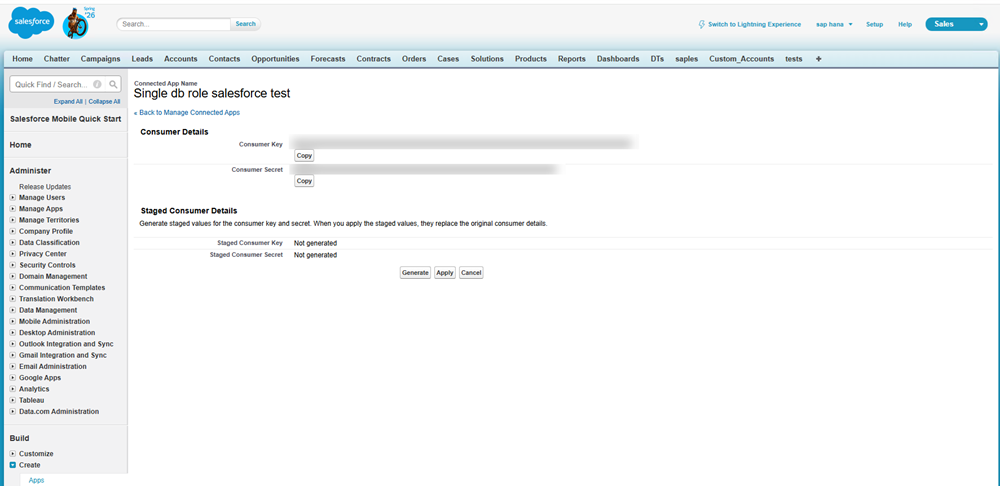Click the Cancel button
Screen dimensions: 1000x486
click(471, 272)
